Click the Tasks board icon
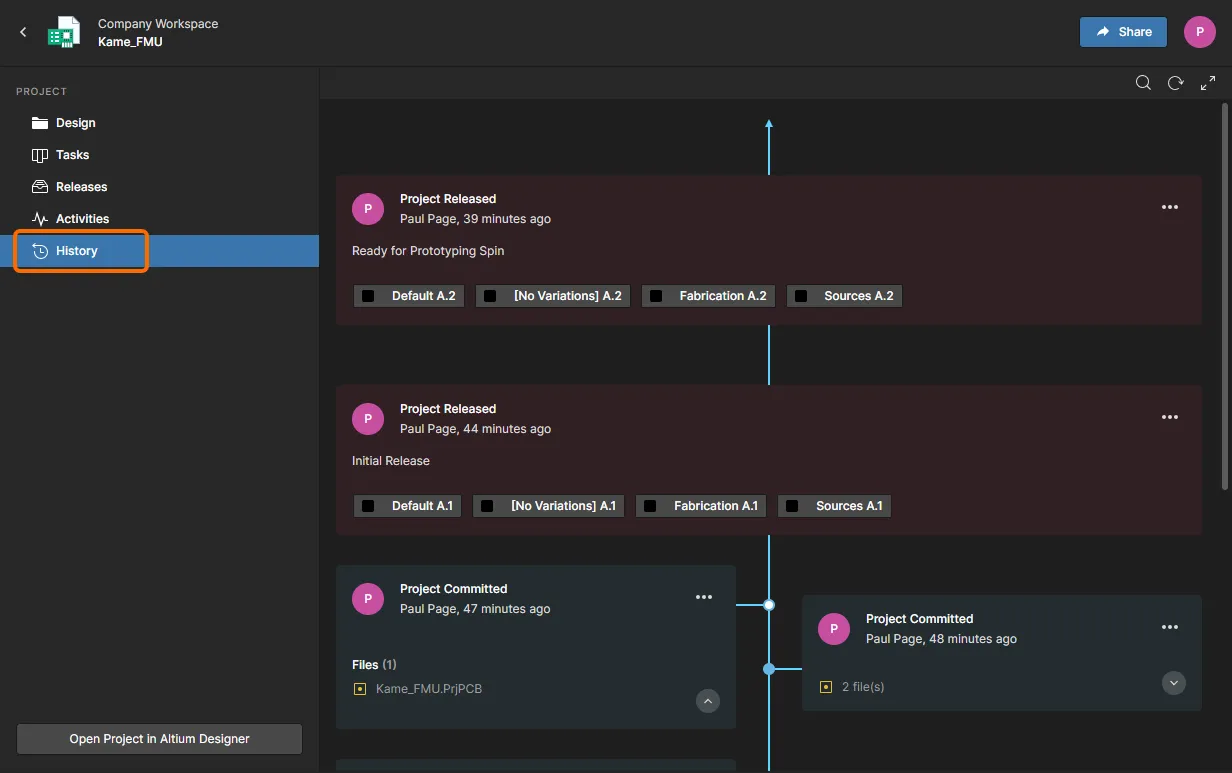Screen dimensions: 1232x773 (x=40, y=155)
